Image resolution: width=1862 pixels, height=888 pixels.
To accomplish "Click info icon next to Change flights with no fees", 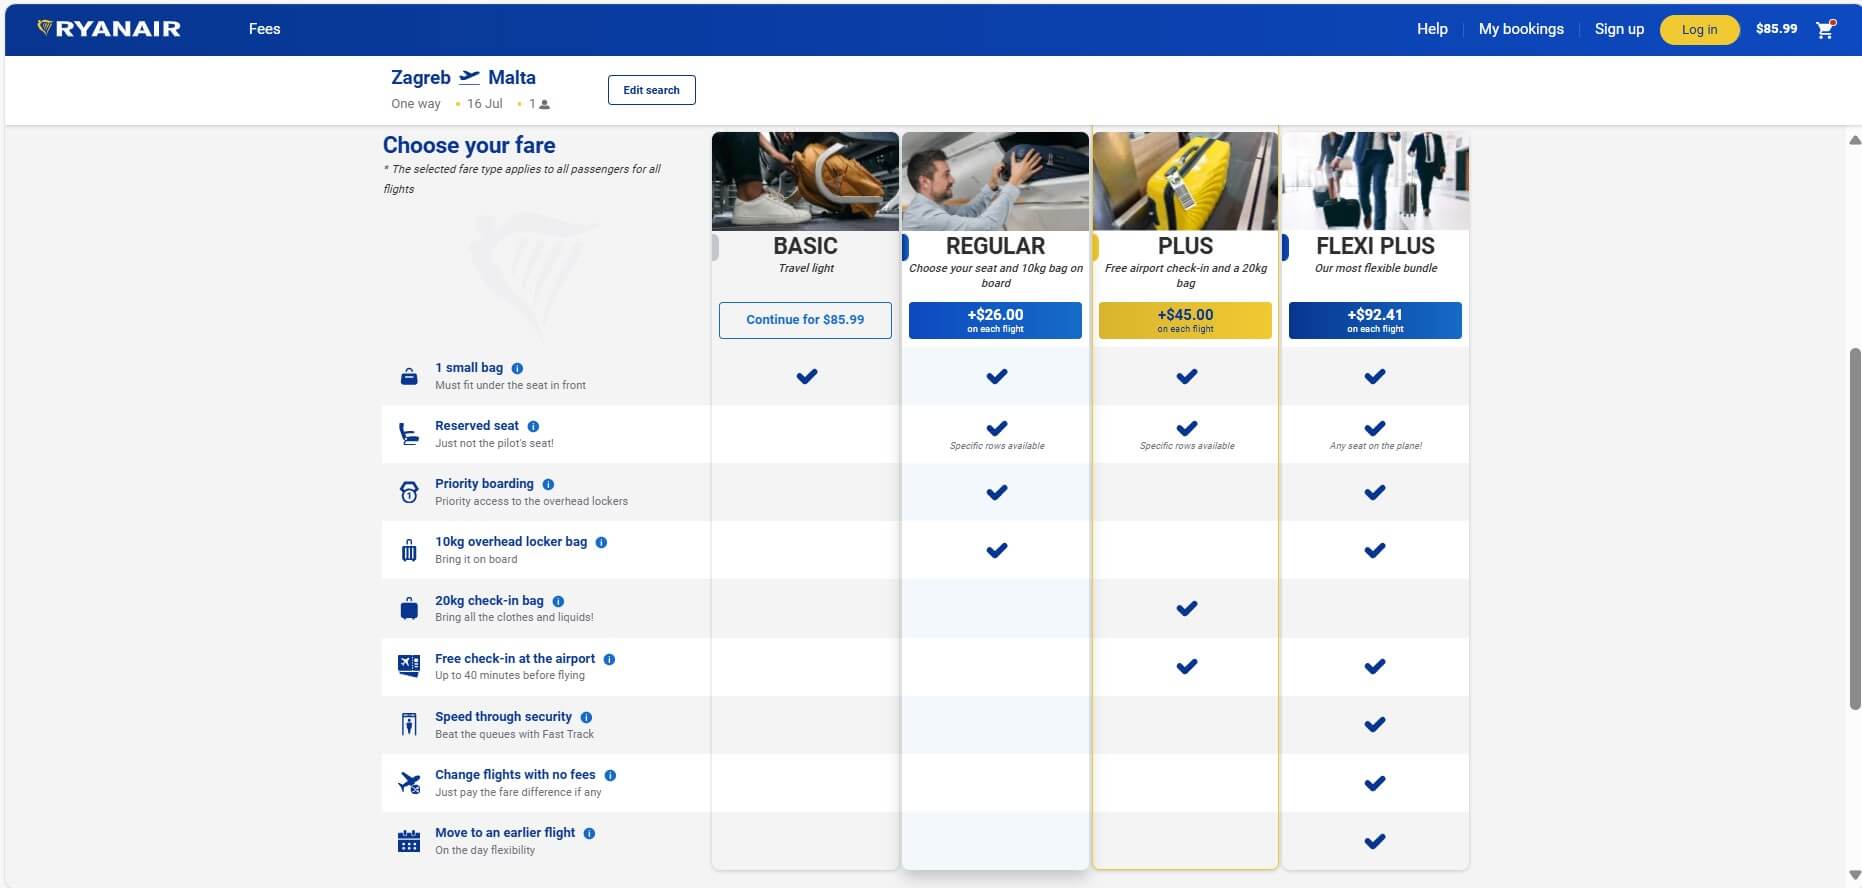I will [x=610, y=775].
